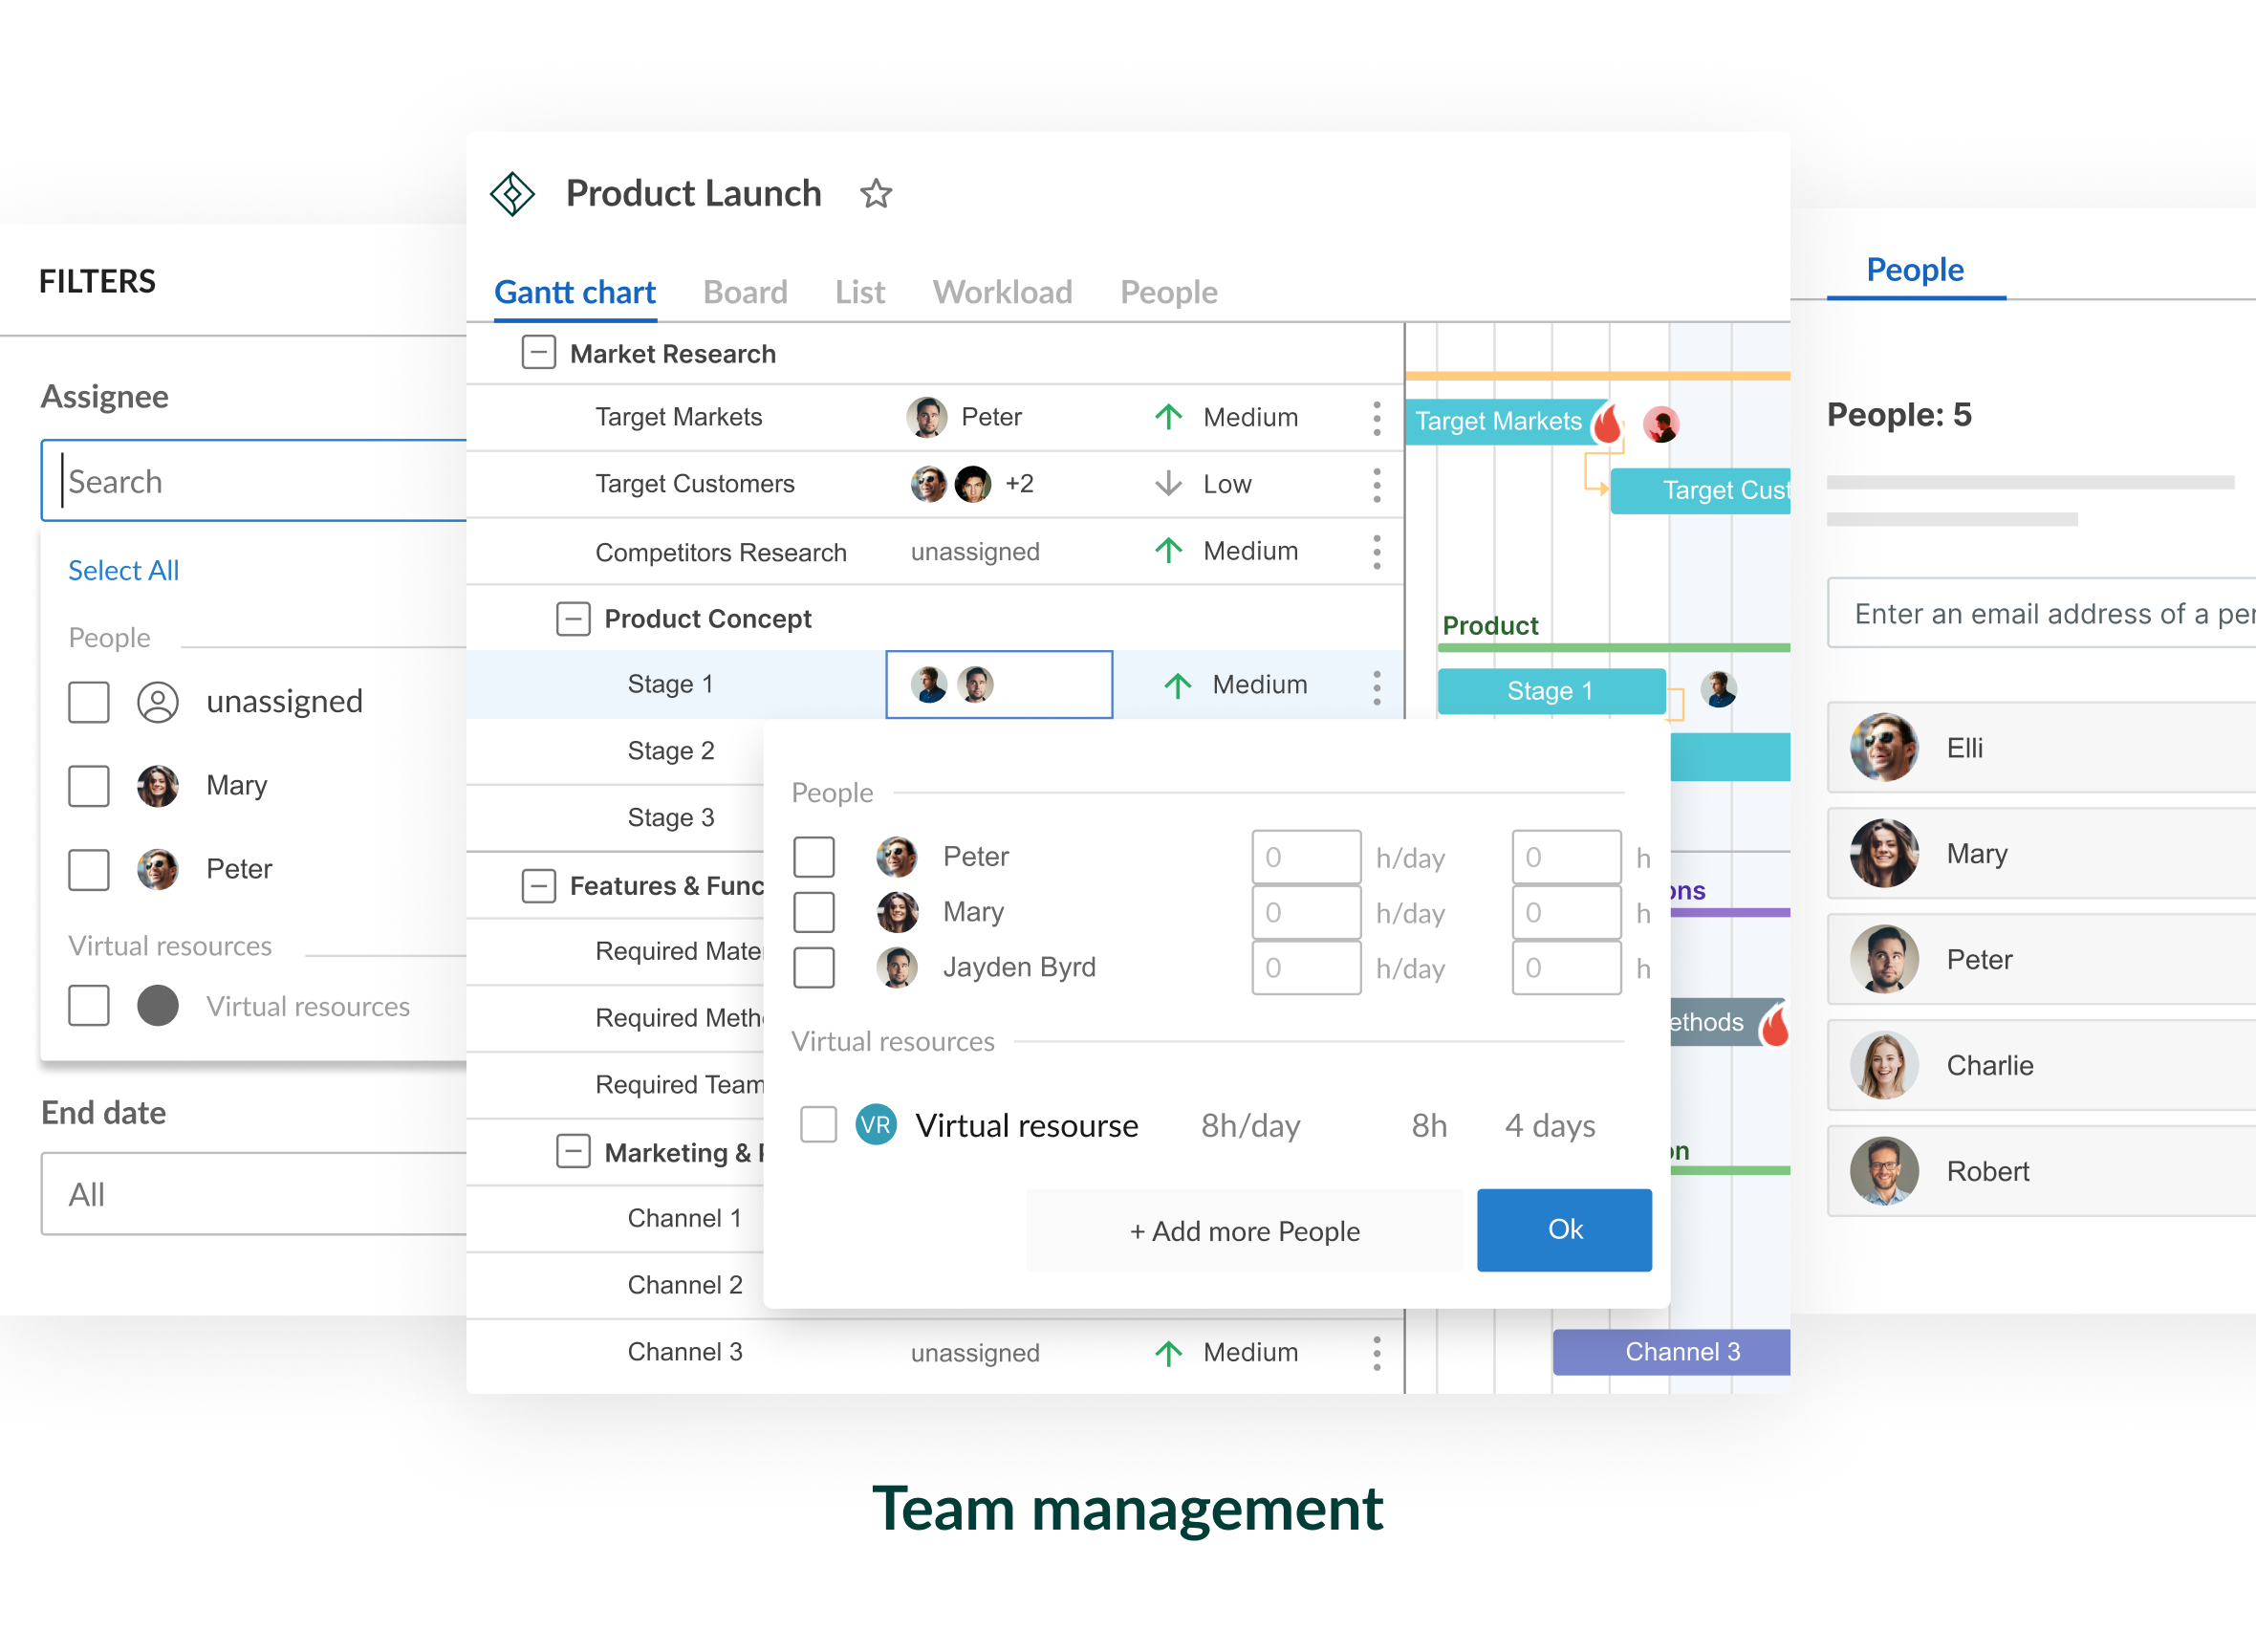Check the unassigned filter checkbox
Screen dimensions: 2256x1652
89,702
